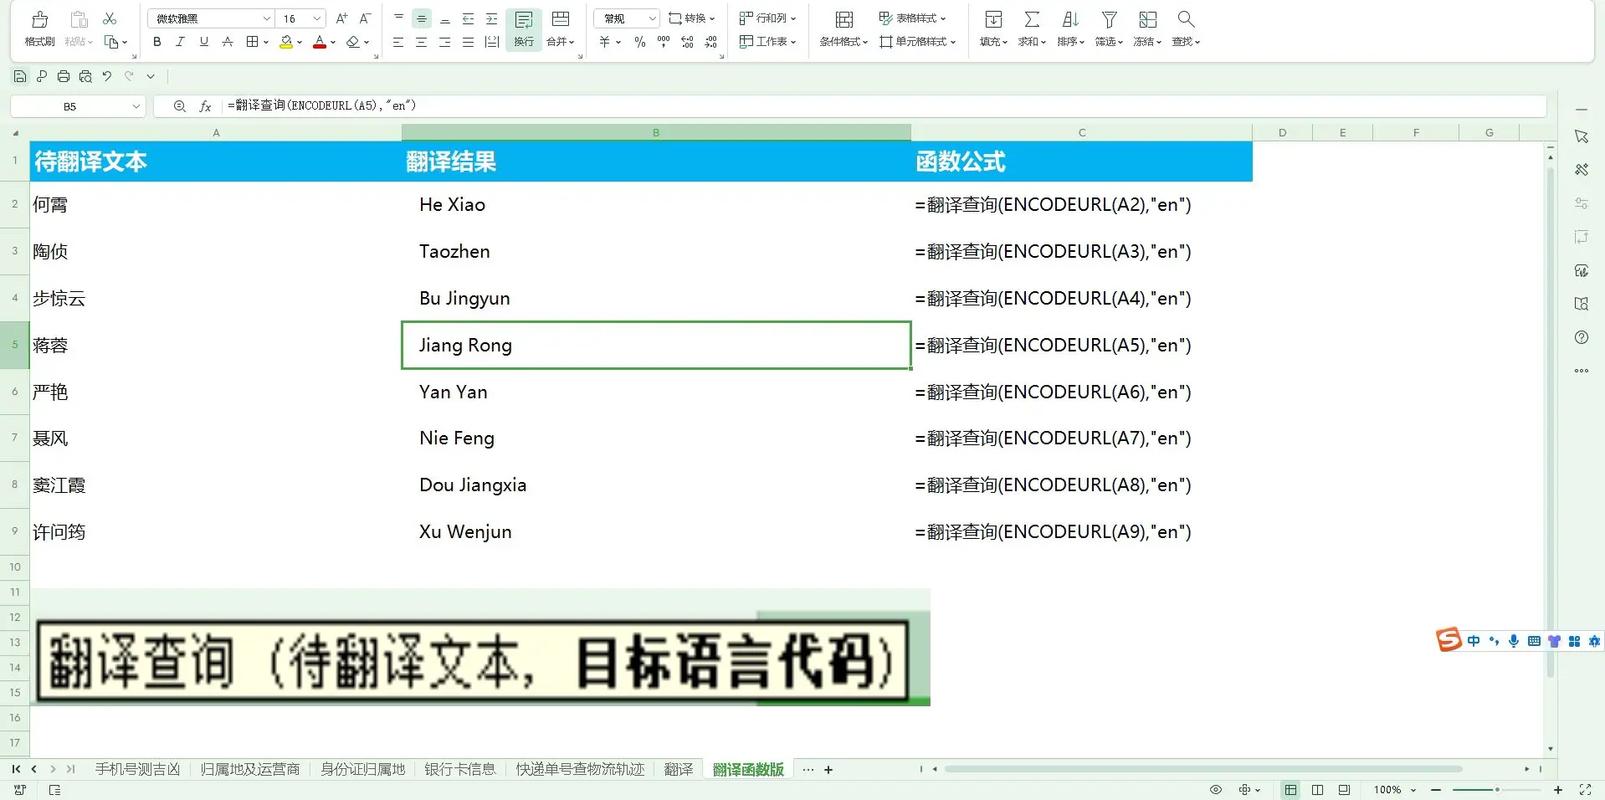Image resolution: width=1605 pixels, height=800 pixels.
Task: Switch to page layout view icon
Action: tap(1317, 790)
